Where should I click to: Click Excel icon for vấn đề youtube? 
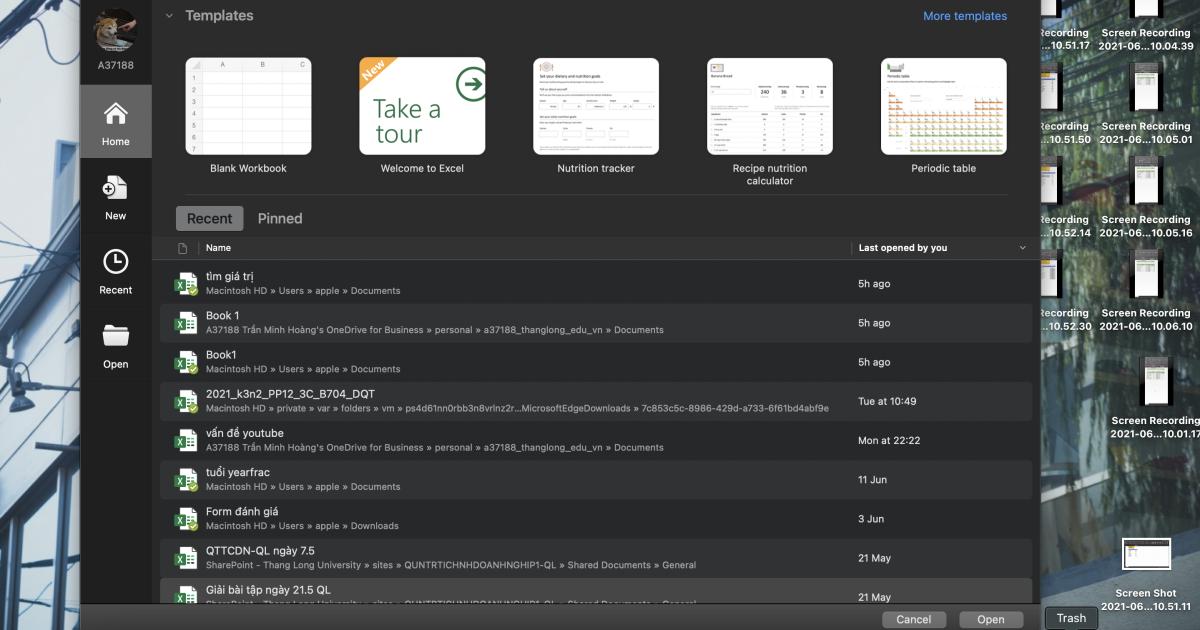pyautogui.click(x=186, y=440)
